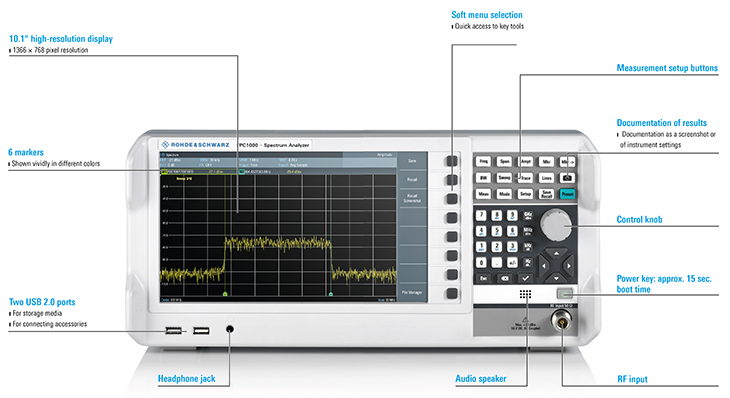Open the Save Recall key menu
The image size is (730, 398).
point(546,194)
